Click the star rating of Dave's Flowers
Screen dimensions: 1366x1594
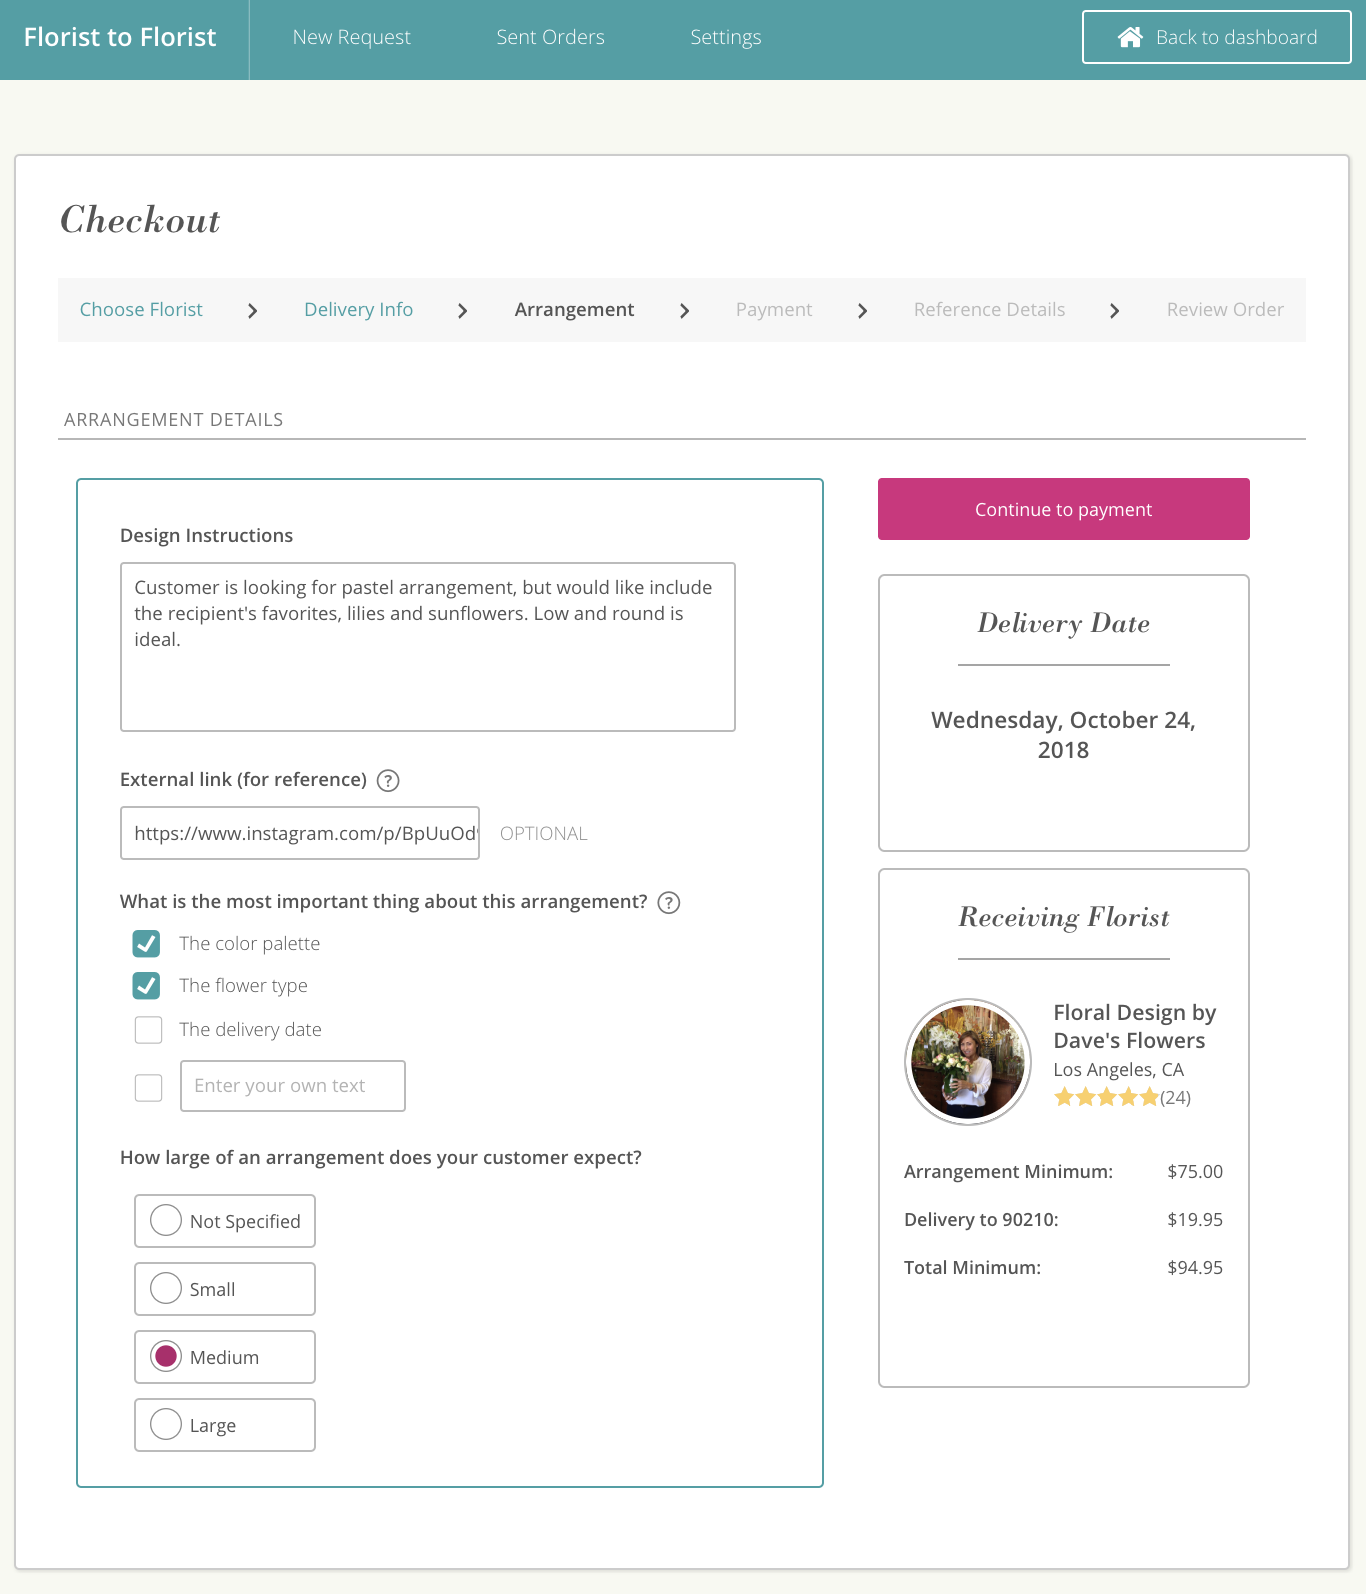coord(1106,1097)
